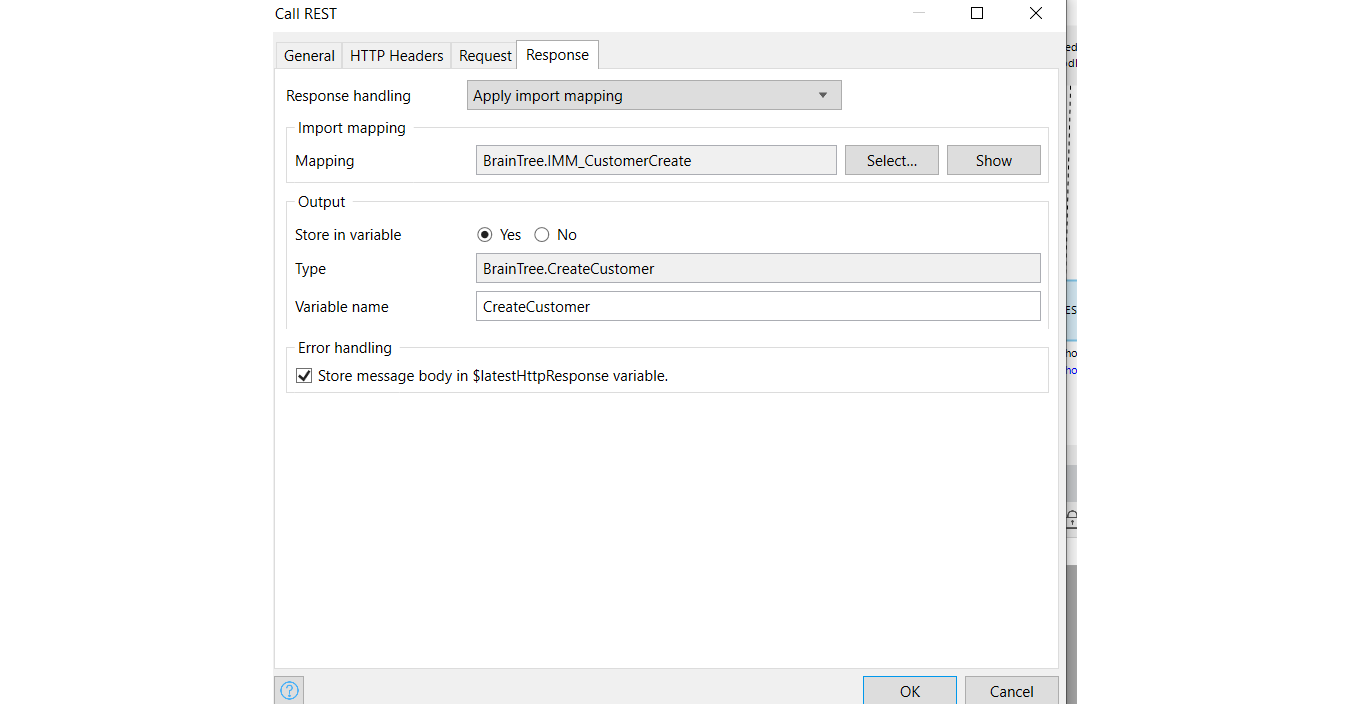
Task: Click the Select button for import mapping
Action: [891, 160]
